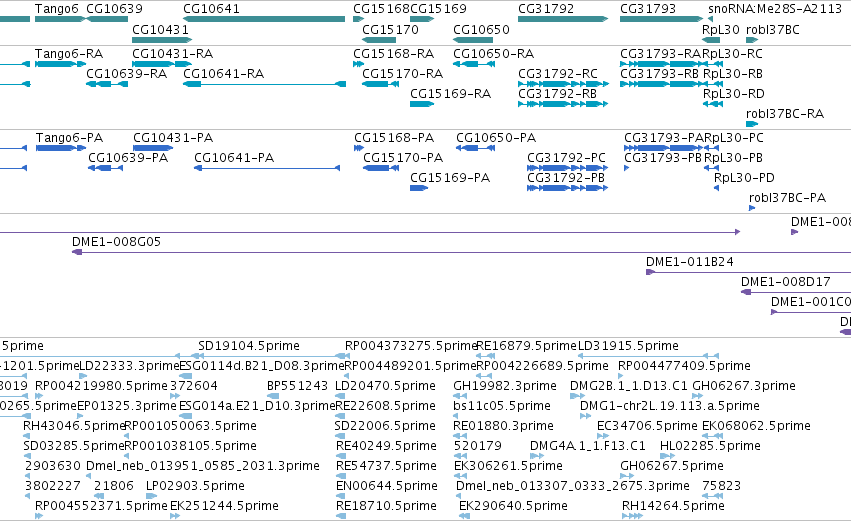The width and height of the screenshot is (851, 521).
Task: Select the CG10639-RA transcript
Action: click(107, 84)
